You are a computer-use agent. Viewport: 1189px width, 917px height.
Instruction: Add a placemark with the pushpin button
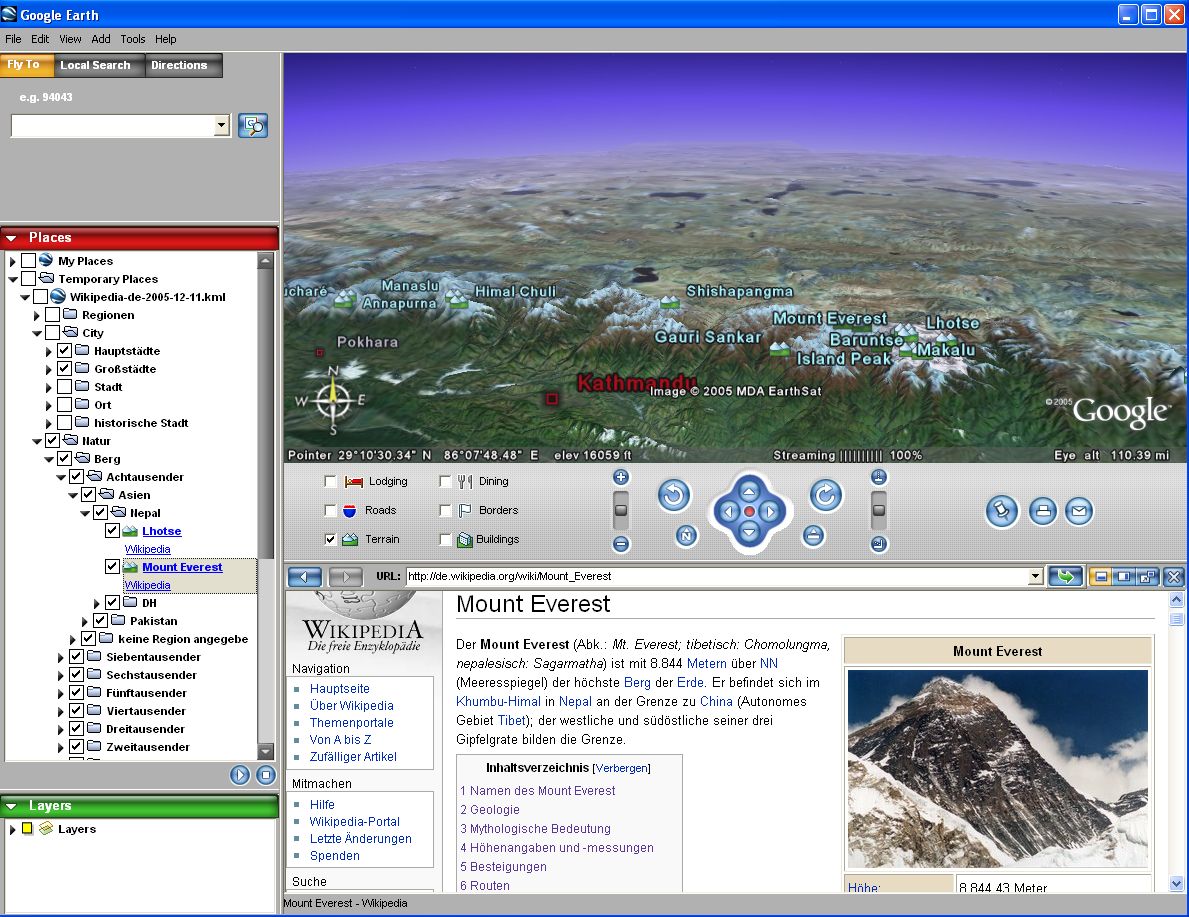[x=1002, y=511]
